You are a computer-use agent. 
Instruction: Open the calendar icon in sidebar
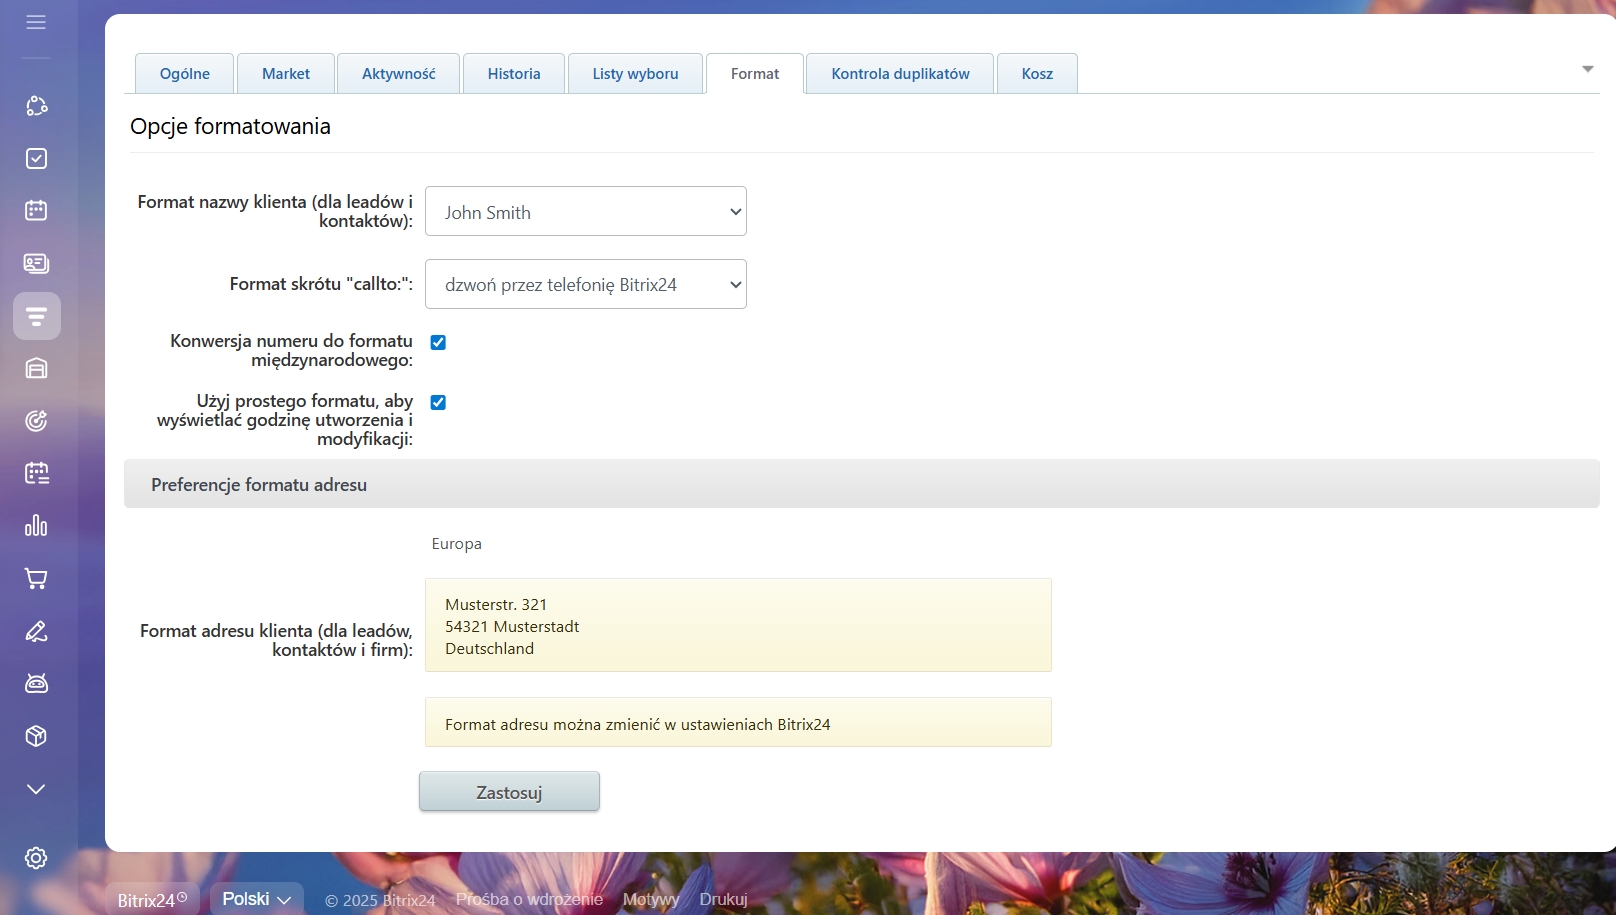click(36, 210)
